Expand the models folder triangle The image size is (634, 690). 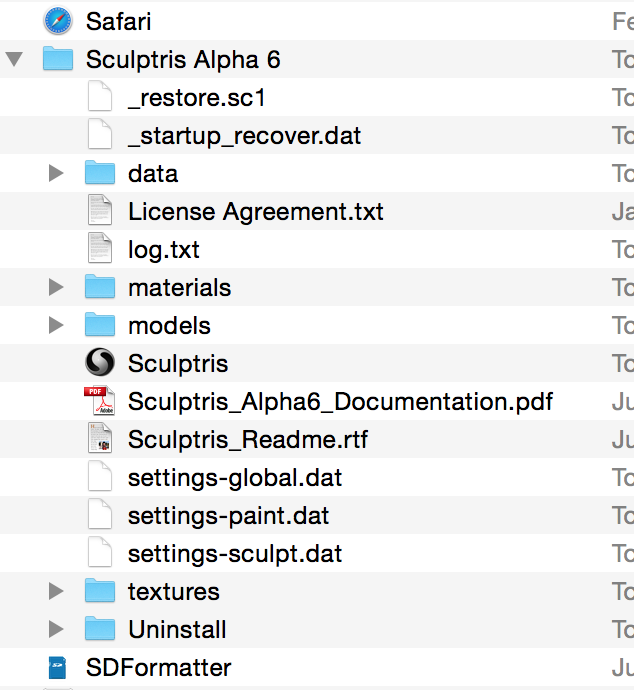pos(56,325)
